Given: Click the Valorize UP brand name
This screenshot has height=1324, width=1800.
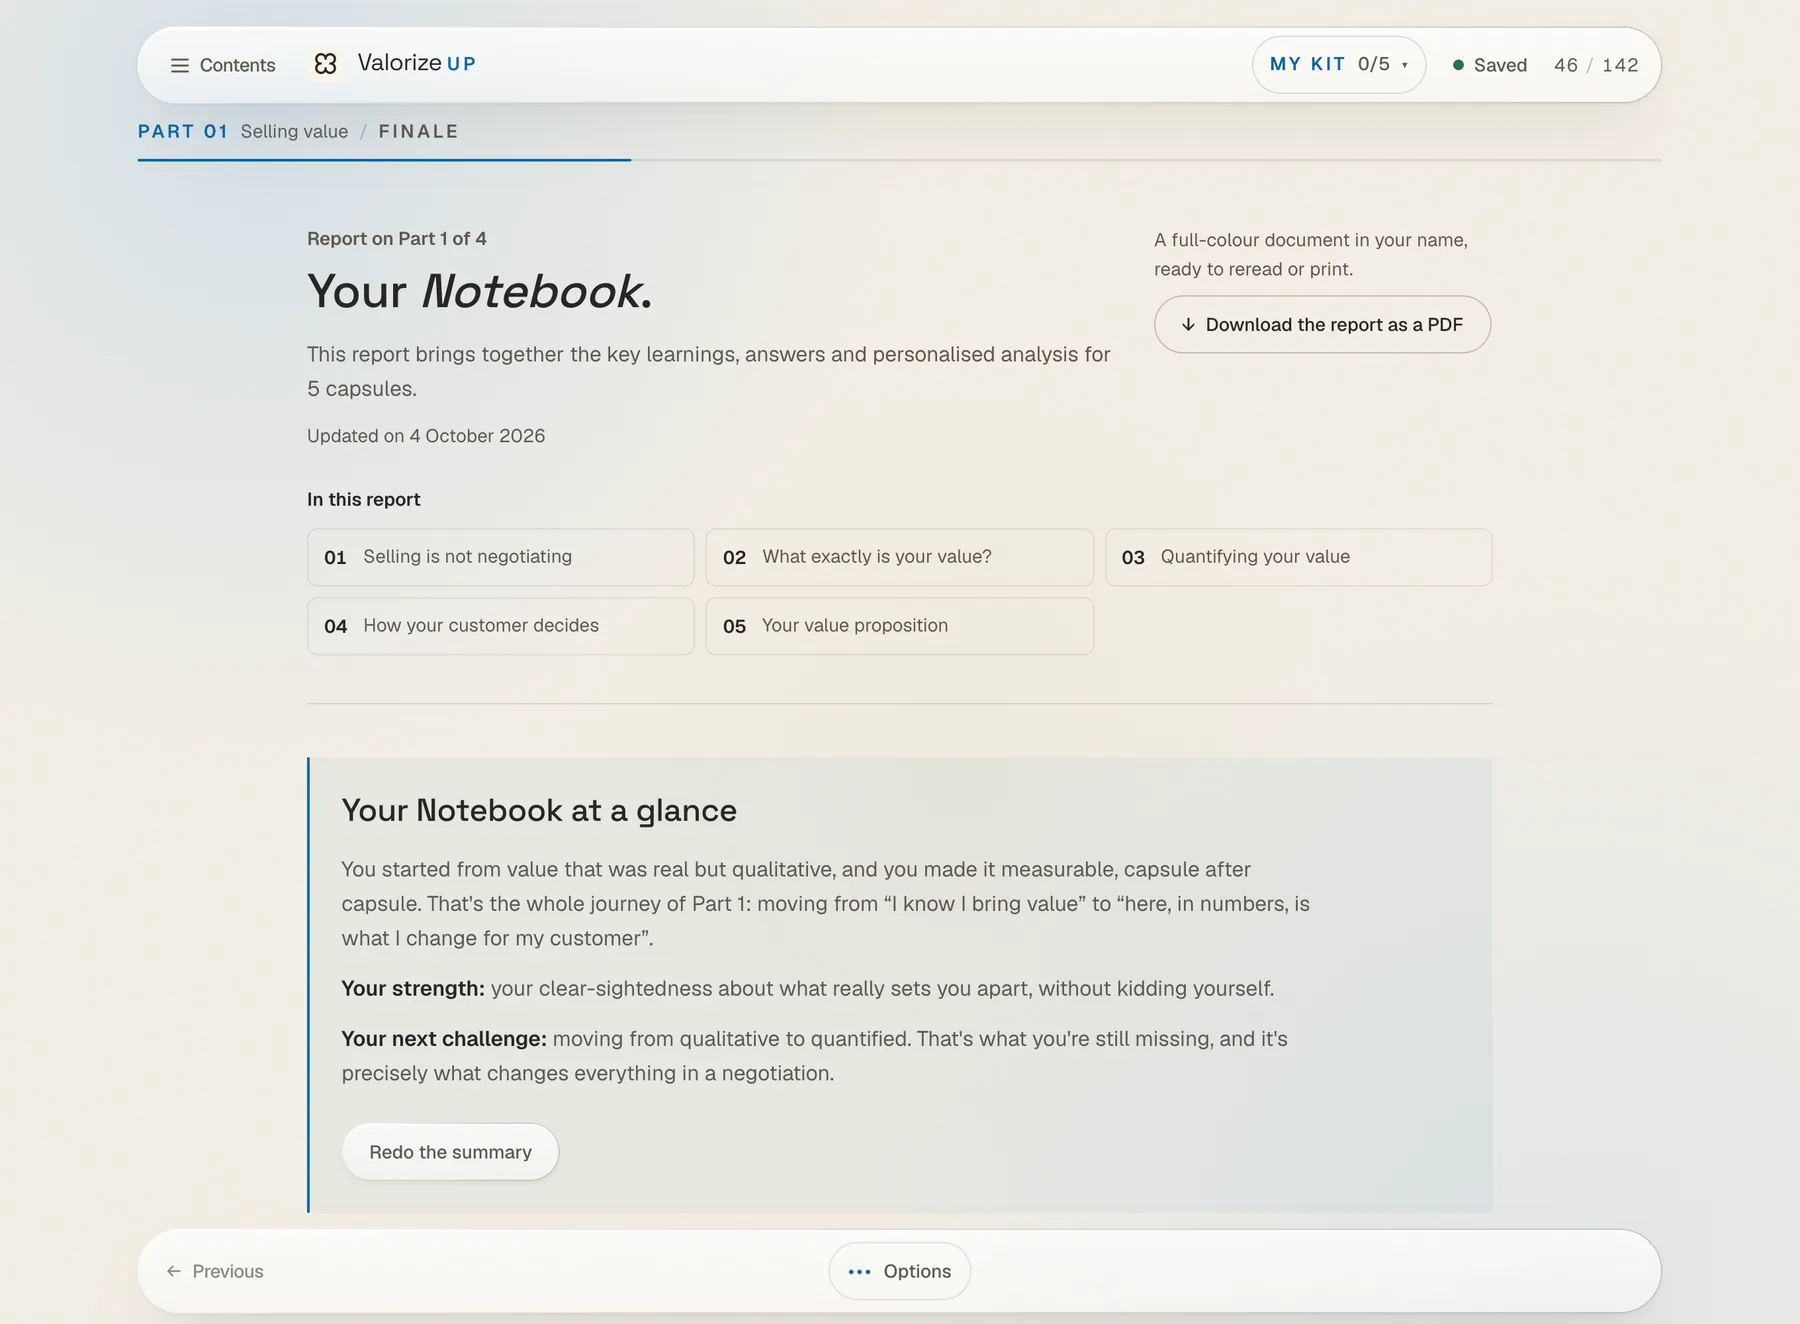Looking at the screenshot, I should click(416, 63).
